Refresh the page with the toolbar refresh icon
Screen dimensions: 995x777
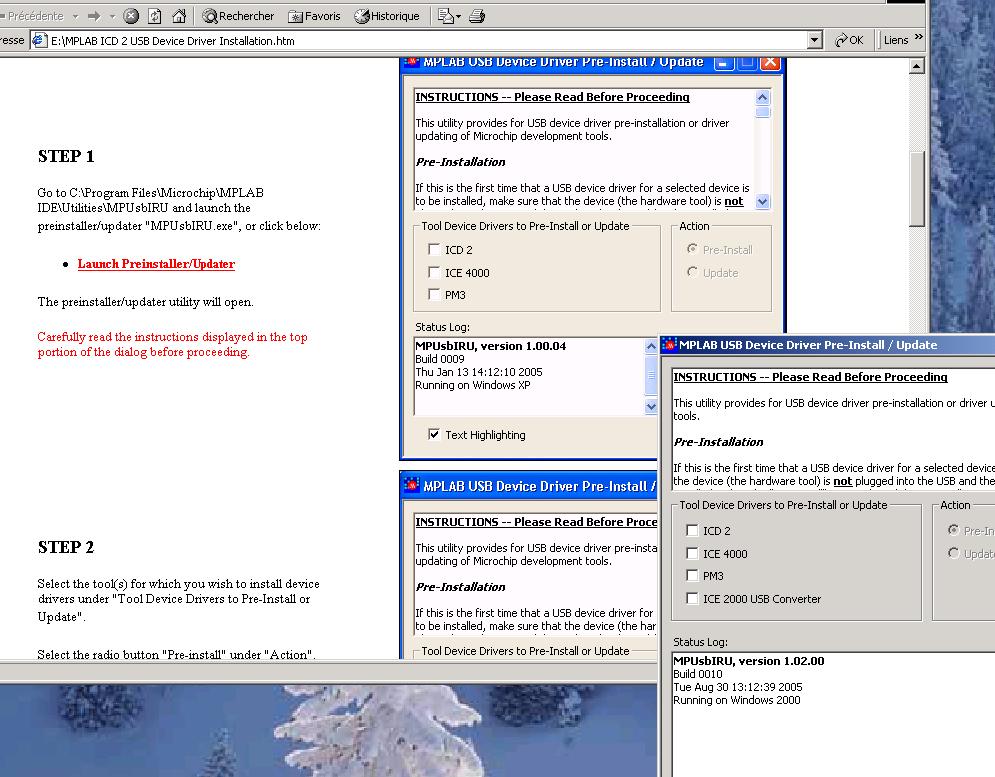(155, 16)
